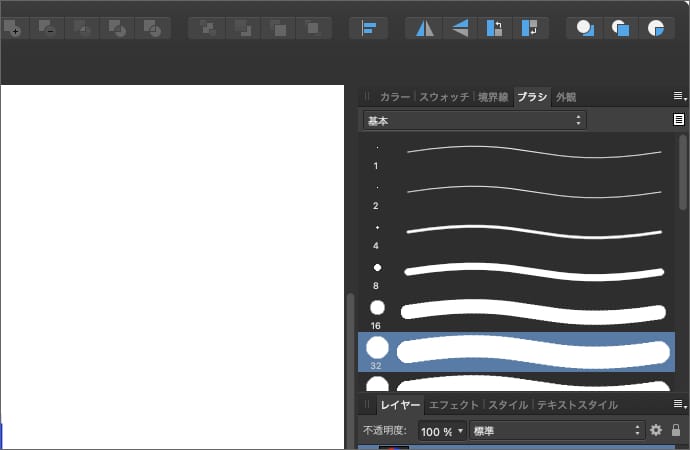Open the opacity 100 % dropdown arrow
This screenshot has height=450, width=690.
click(x=460, y=431)
